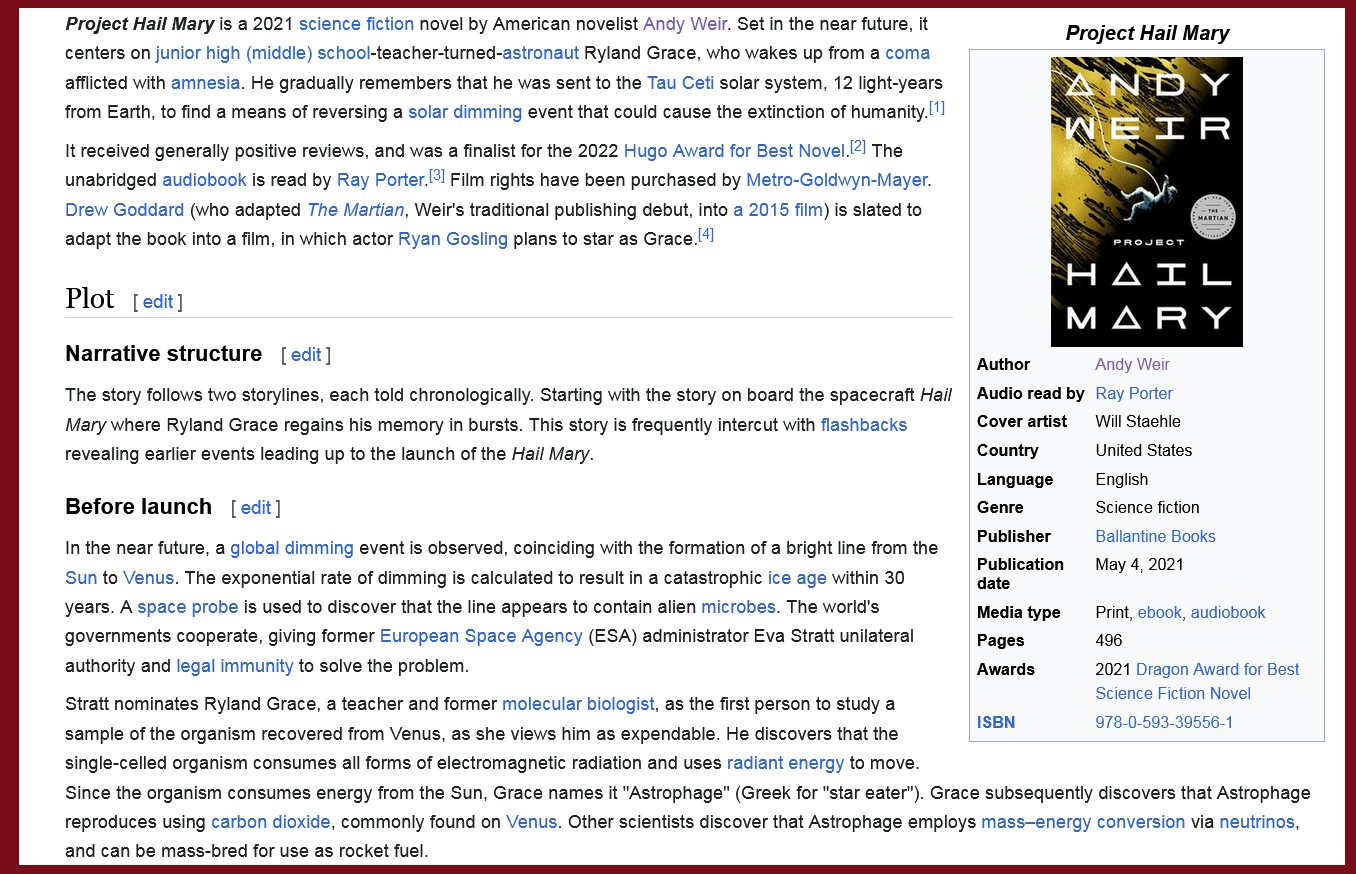The height and width of the screenshot is (874, 1356).
Task: Click the ISBN label link
Action: click(996, 723)
